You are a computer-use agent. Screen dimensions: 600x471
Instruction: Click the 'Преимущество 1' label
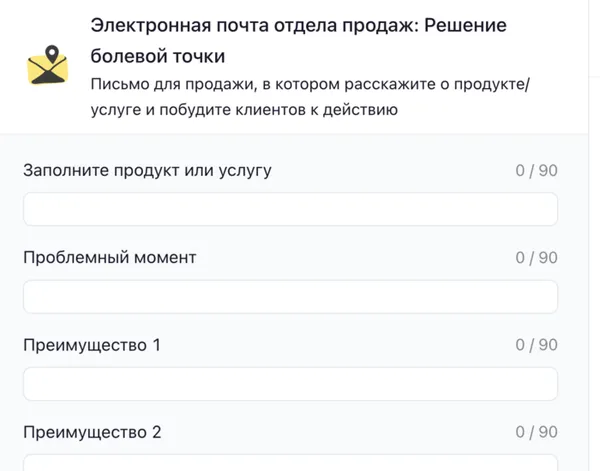click(92, 345)
